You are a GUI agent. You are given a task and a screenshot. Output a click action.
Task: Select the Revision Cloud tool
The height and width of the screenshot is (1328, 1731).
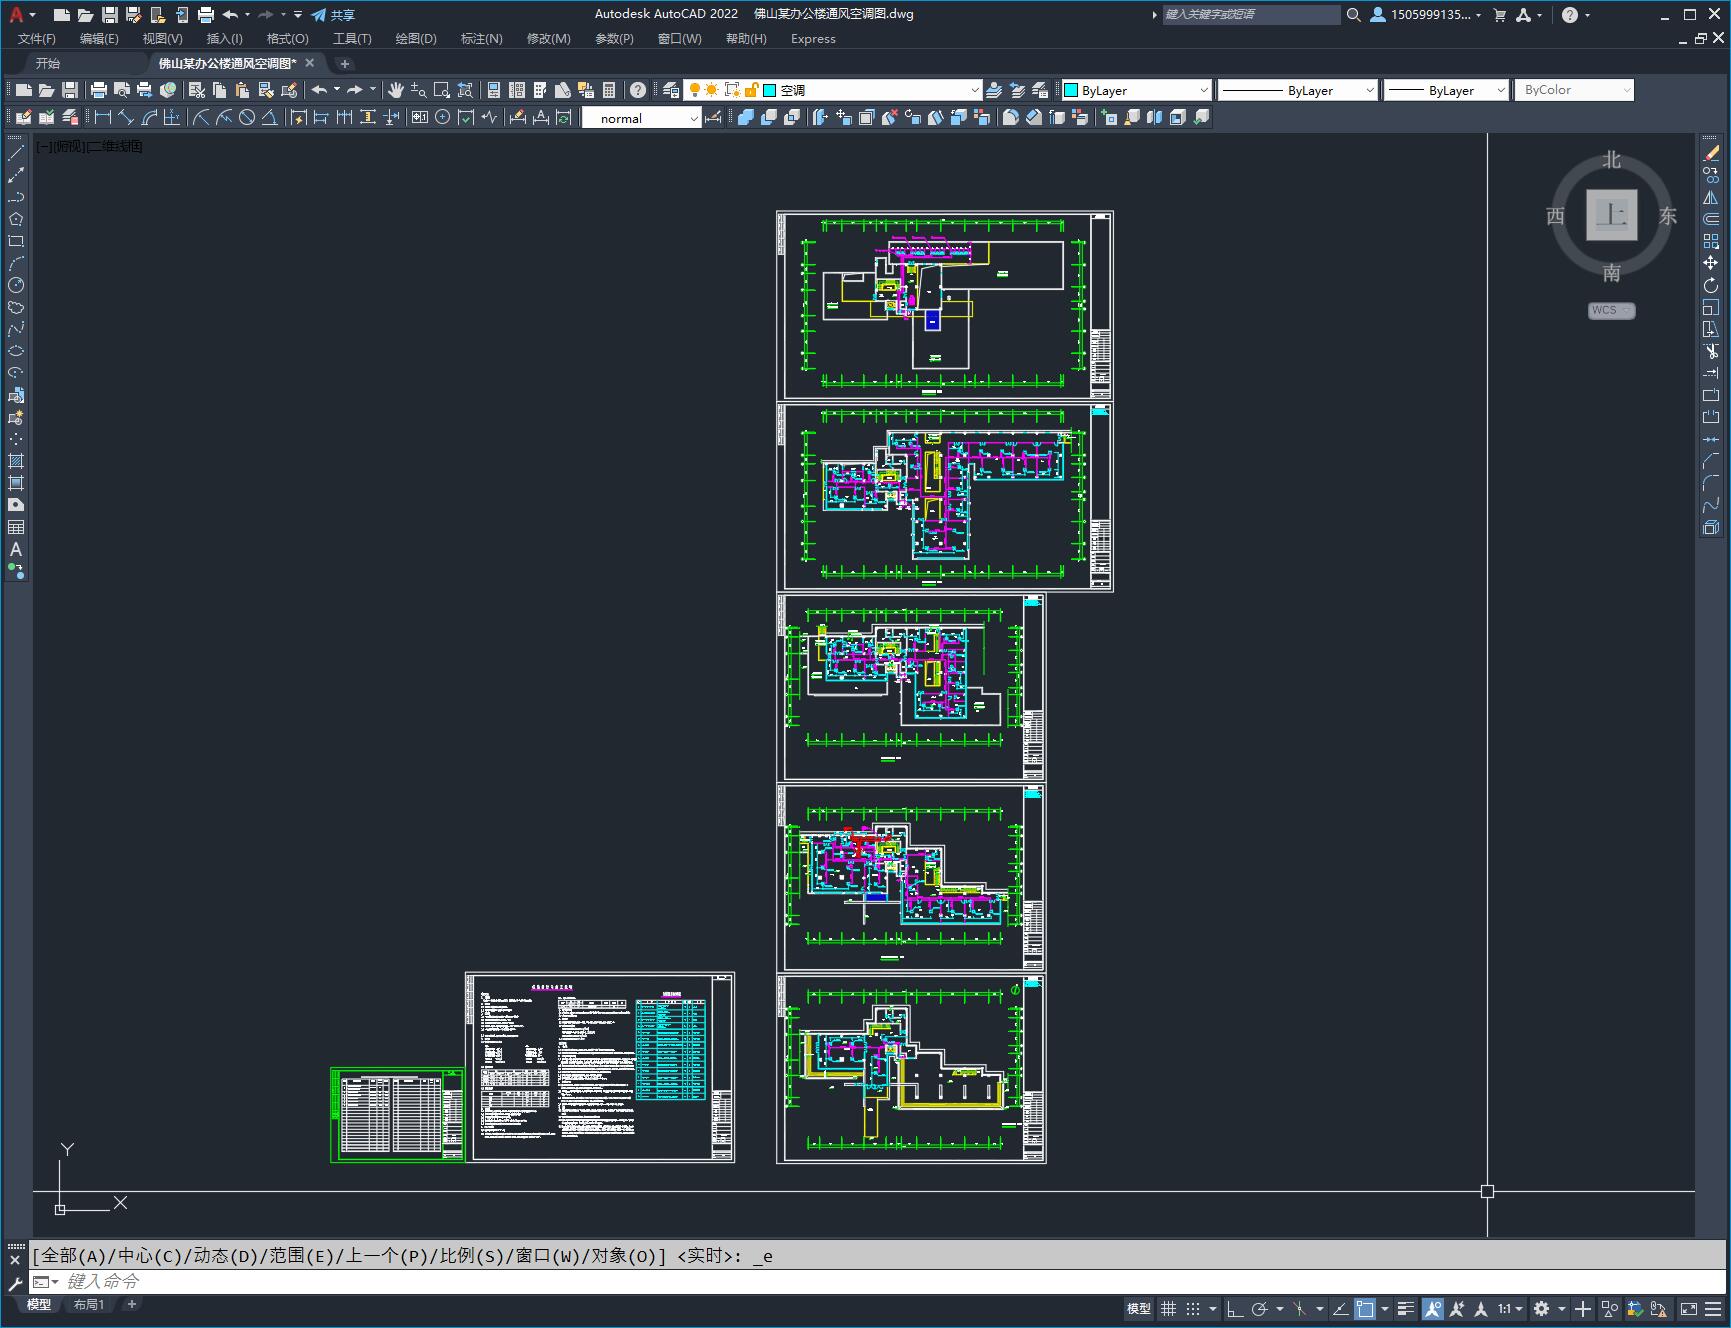click(16, 308)
